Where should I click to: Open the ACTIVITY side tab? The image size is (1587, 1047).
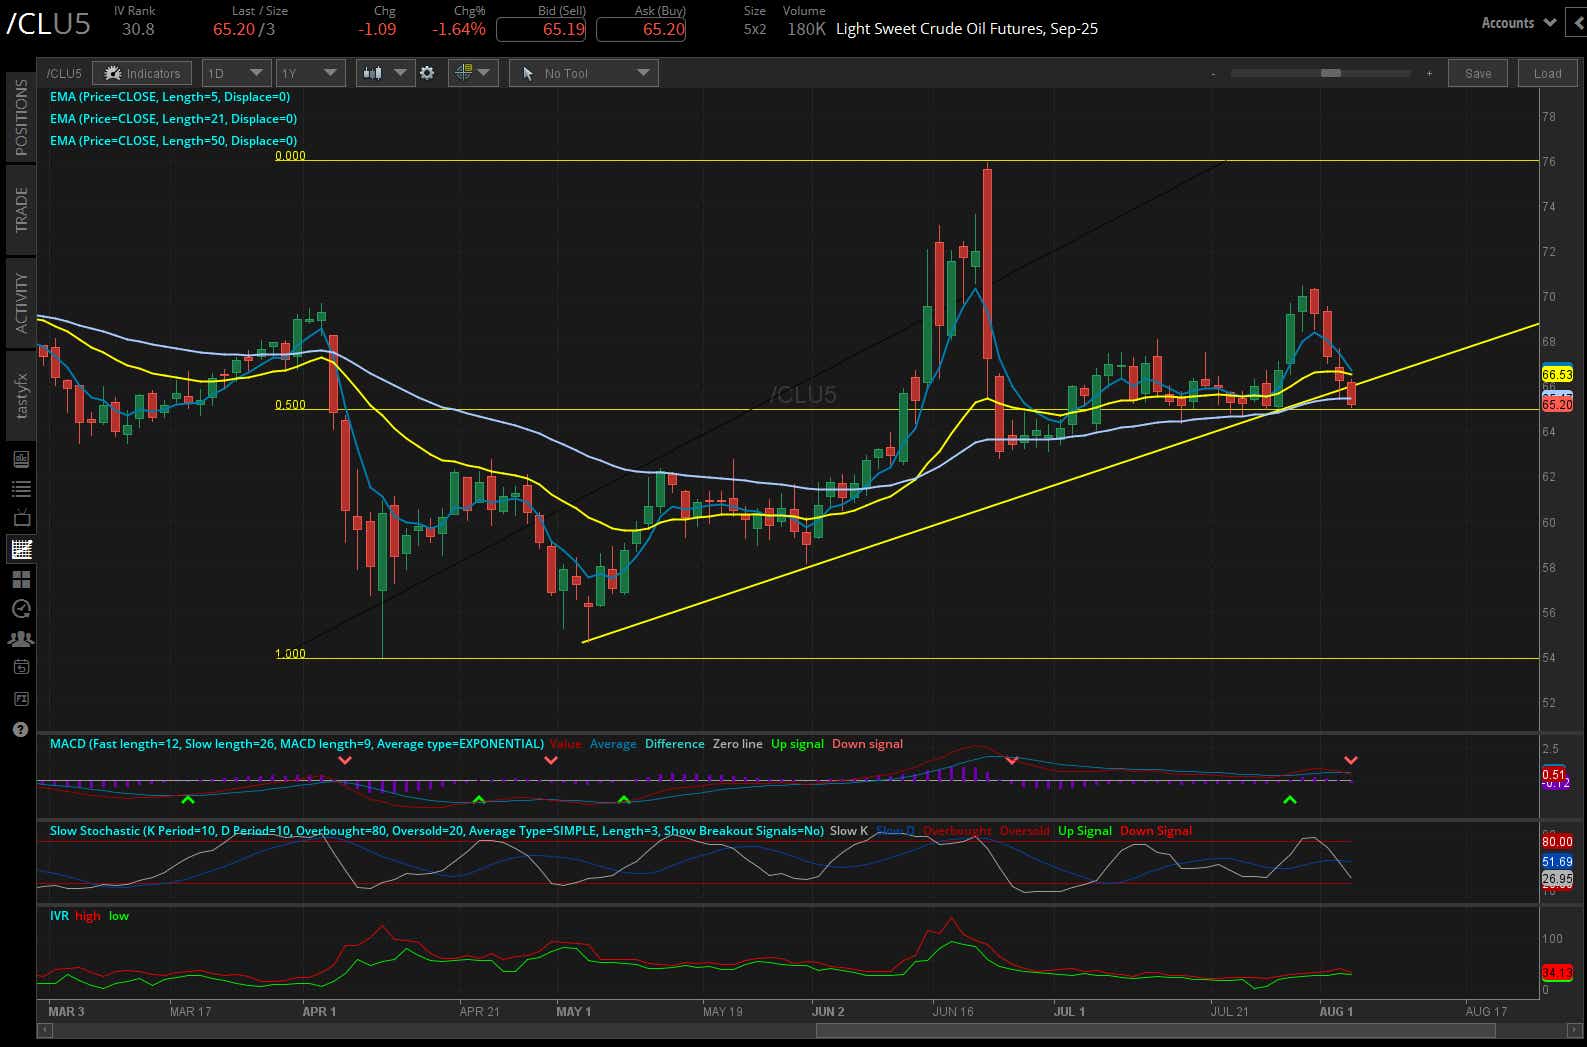(x=21, y=302)
